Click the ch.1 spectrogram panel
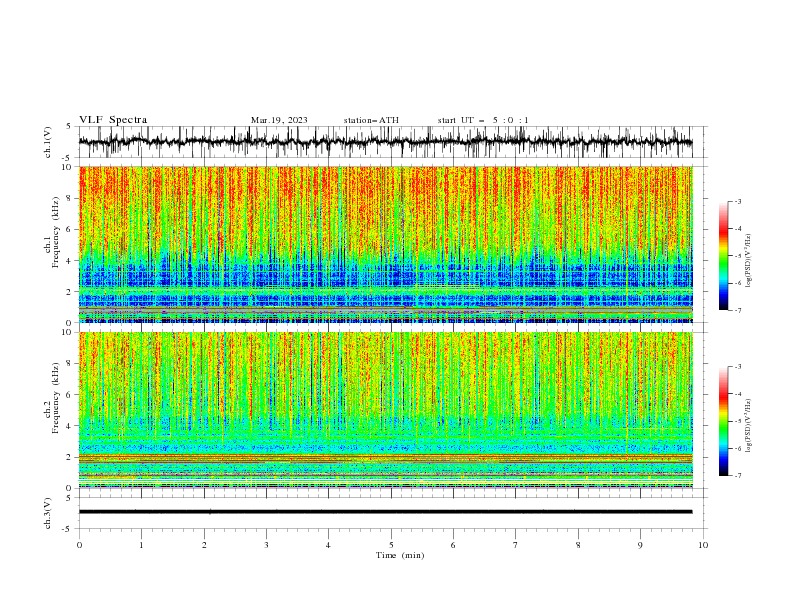This screenshot has width=792, height=612. coord(385,244)
